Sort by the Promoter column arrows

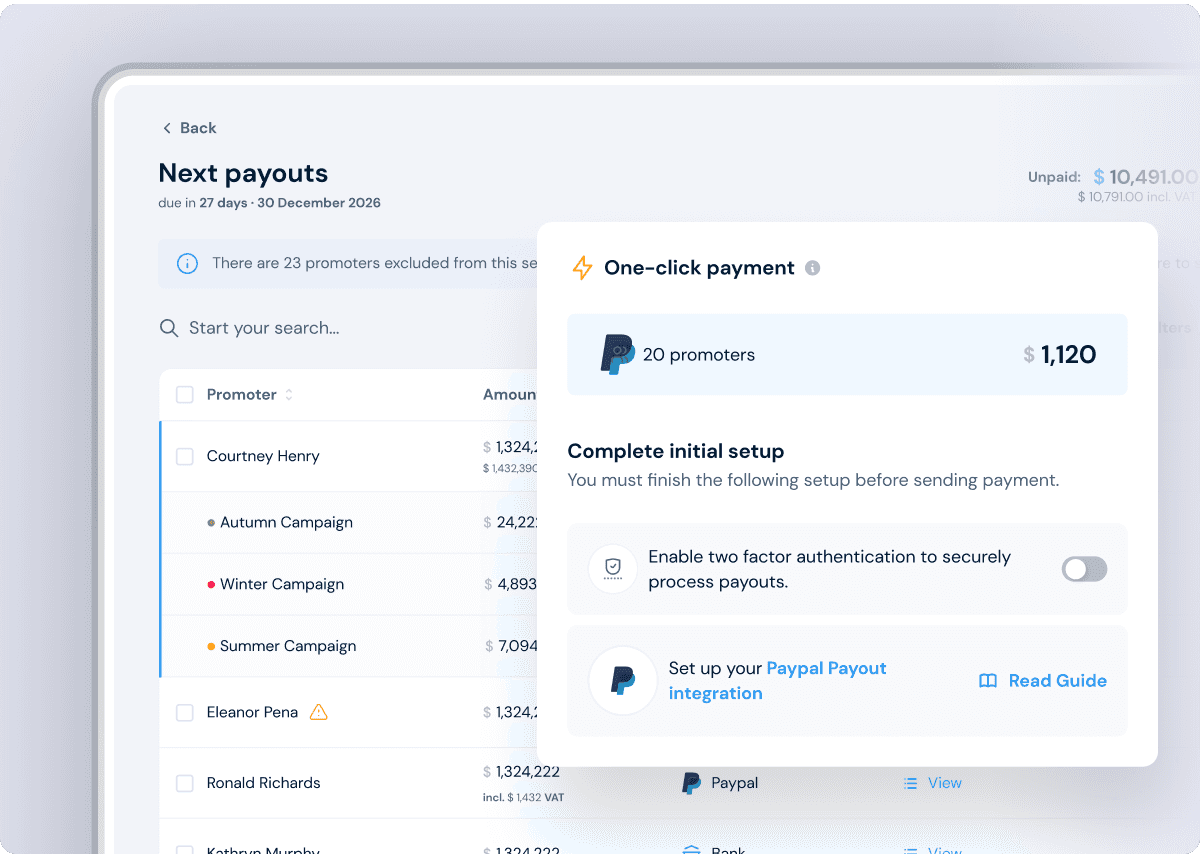[x=289, y=395]
